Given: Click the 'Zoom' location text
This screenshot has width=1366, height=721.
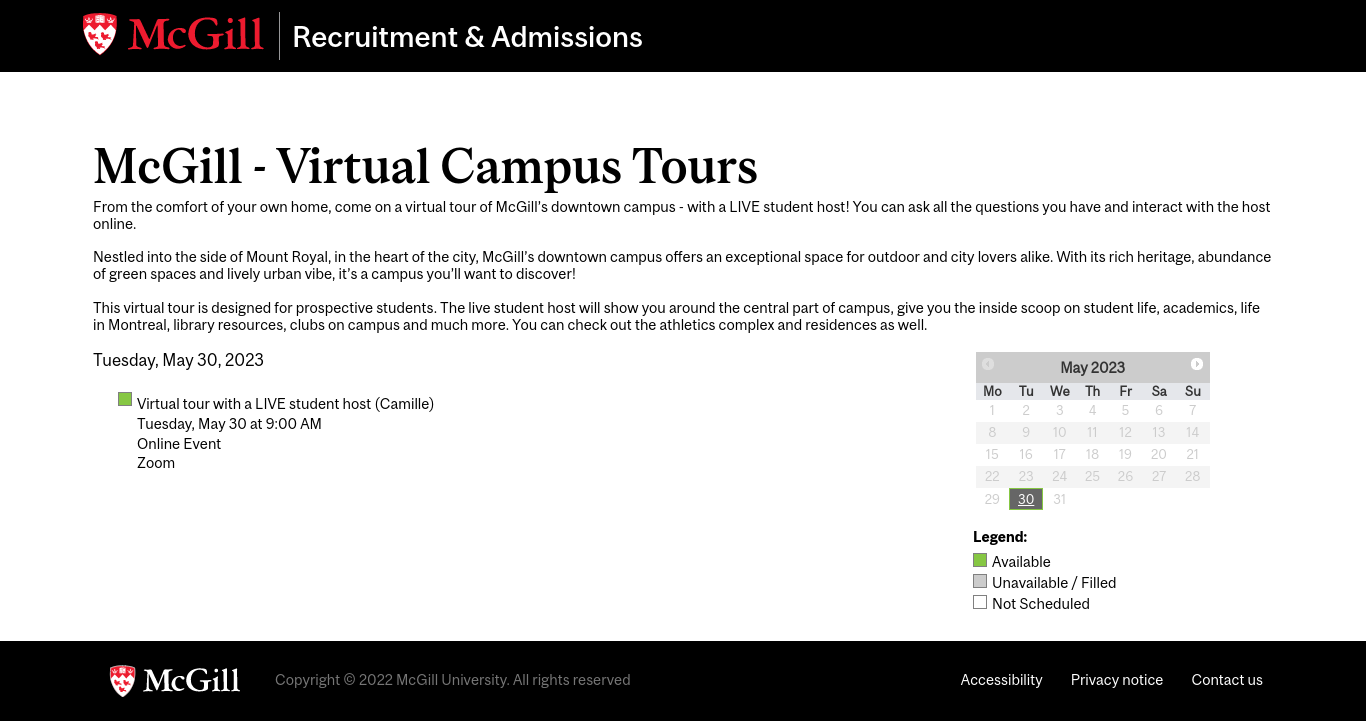Looking at the screenshot, I should (x=156, y=463).
